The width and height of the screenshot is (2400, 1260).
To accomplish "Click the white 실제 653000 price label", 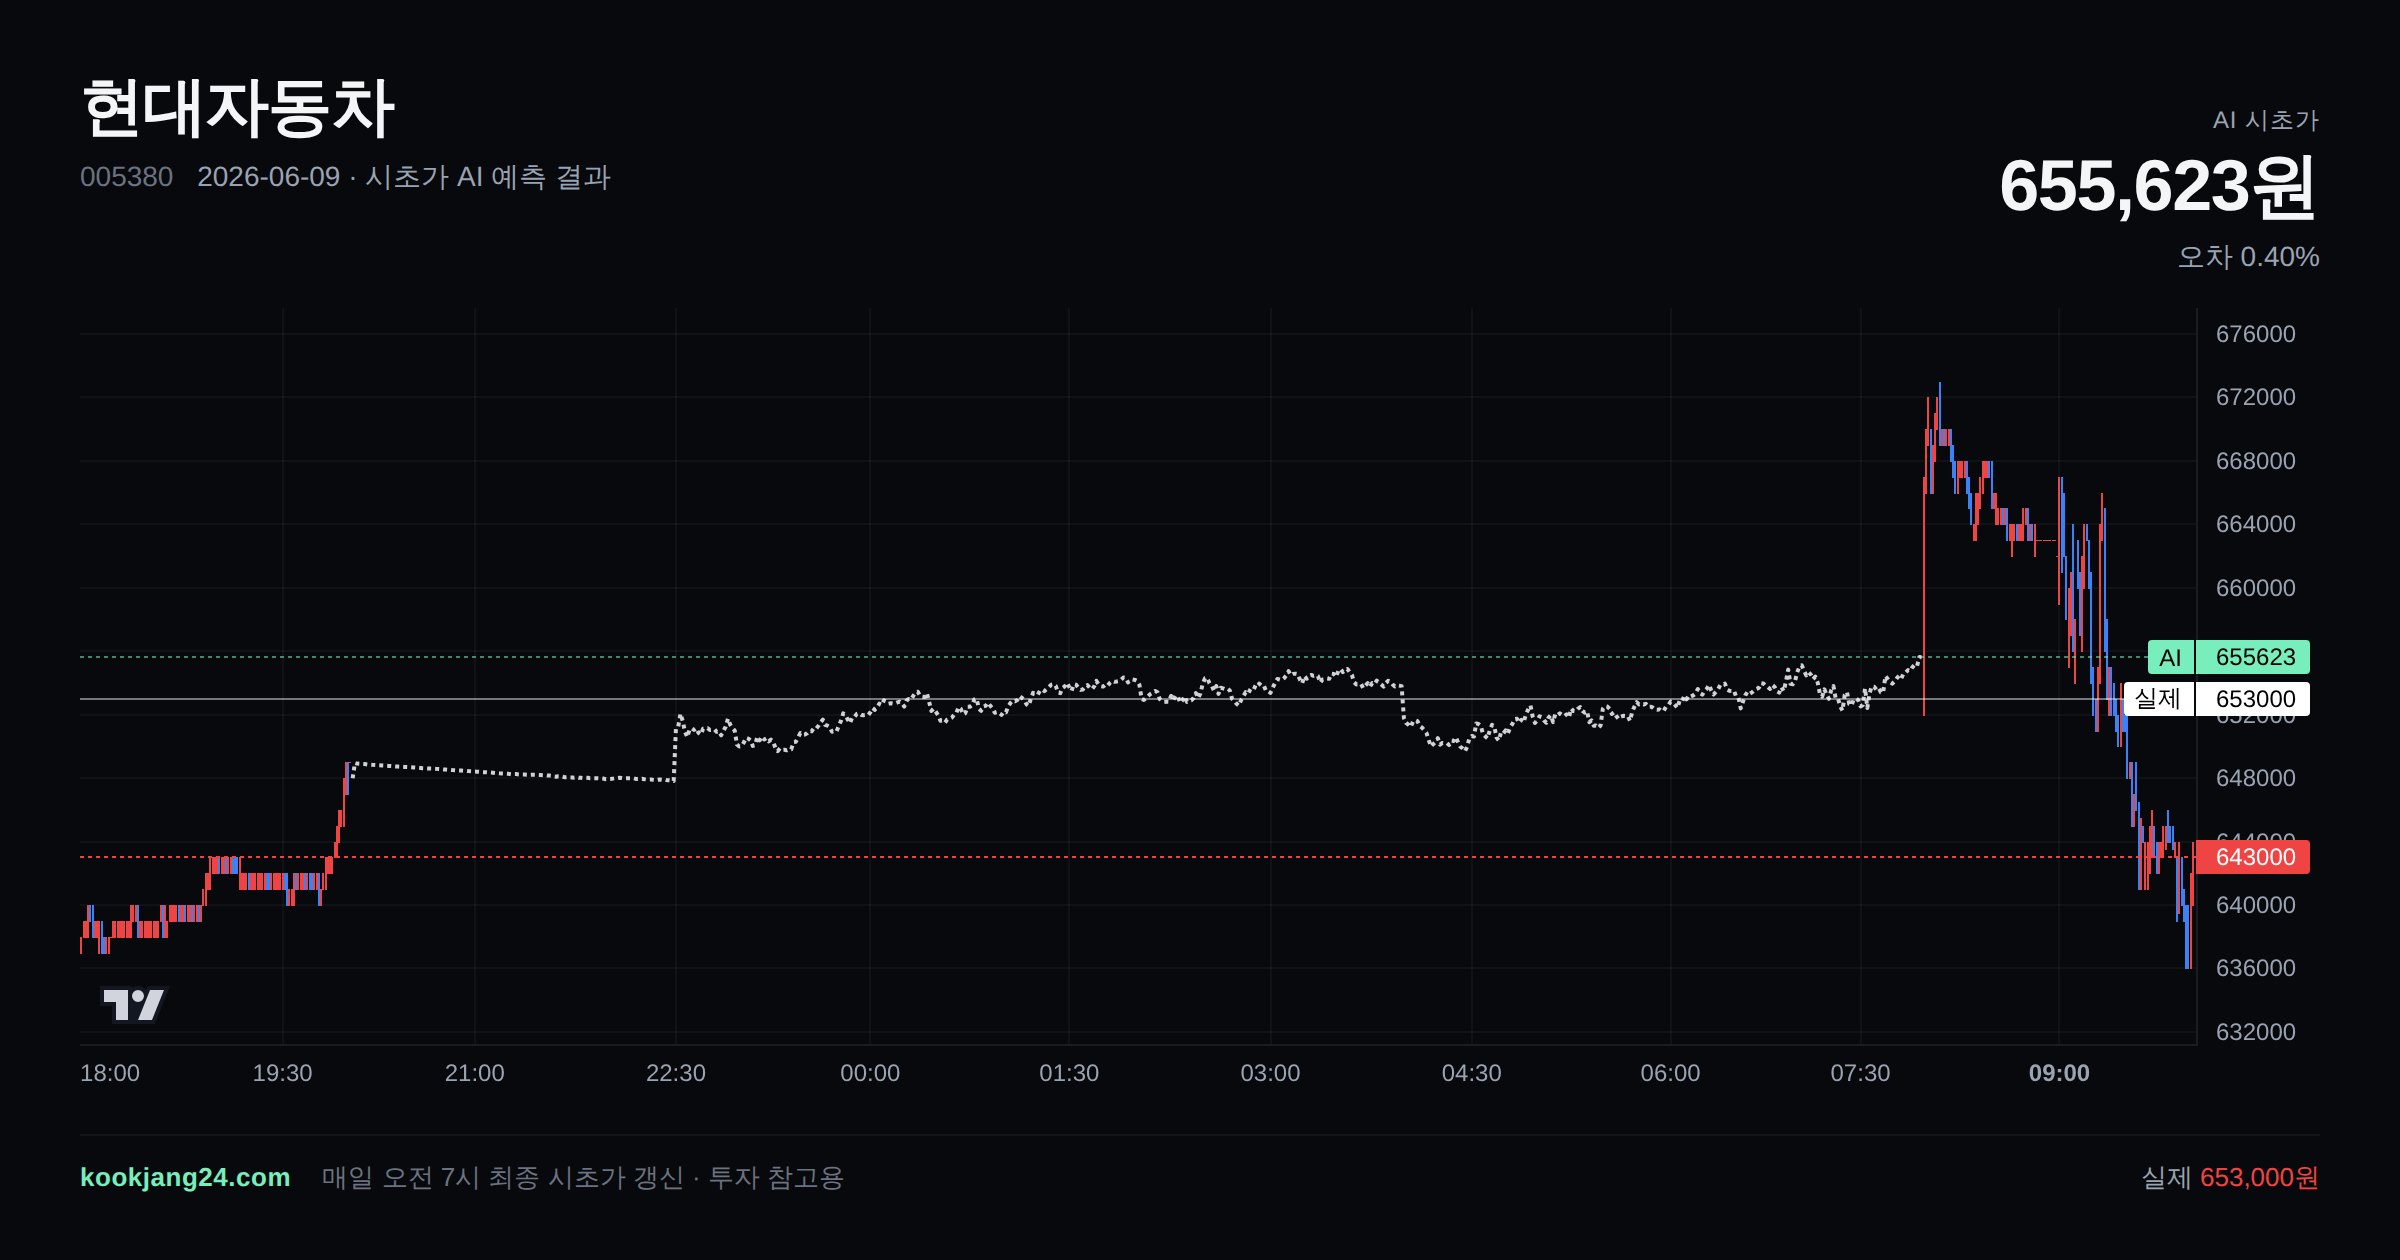I will pyautogui.click(x=2217, y=699).
